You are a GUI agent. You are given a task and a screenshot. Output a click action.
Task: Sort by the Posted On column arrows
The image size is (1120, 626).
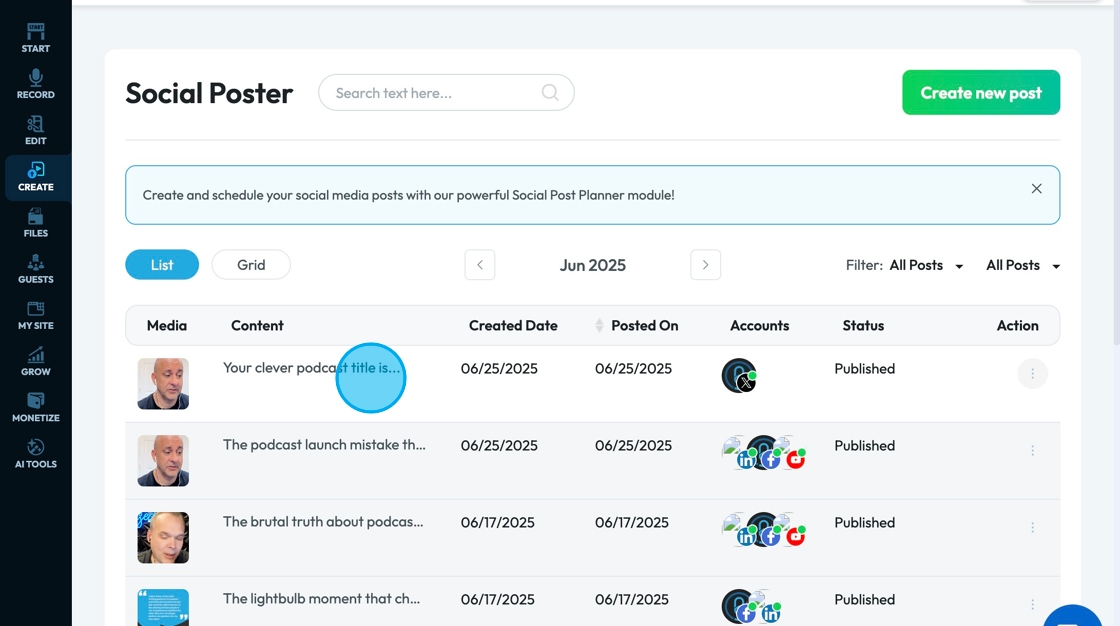[x=599, y=326]
